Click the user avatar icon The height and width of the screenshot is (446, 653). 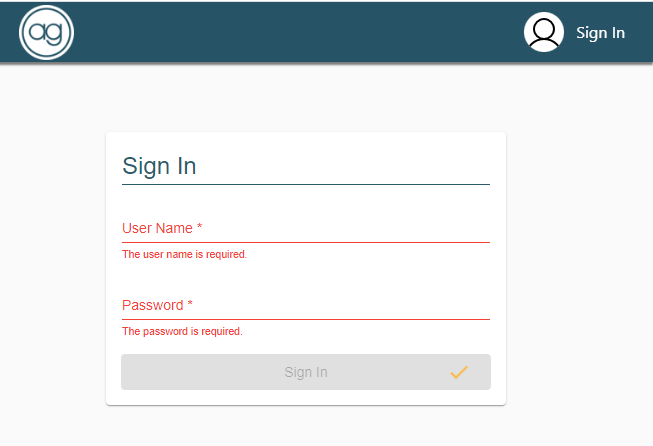click(544, 32)
